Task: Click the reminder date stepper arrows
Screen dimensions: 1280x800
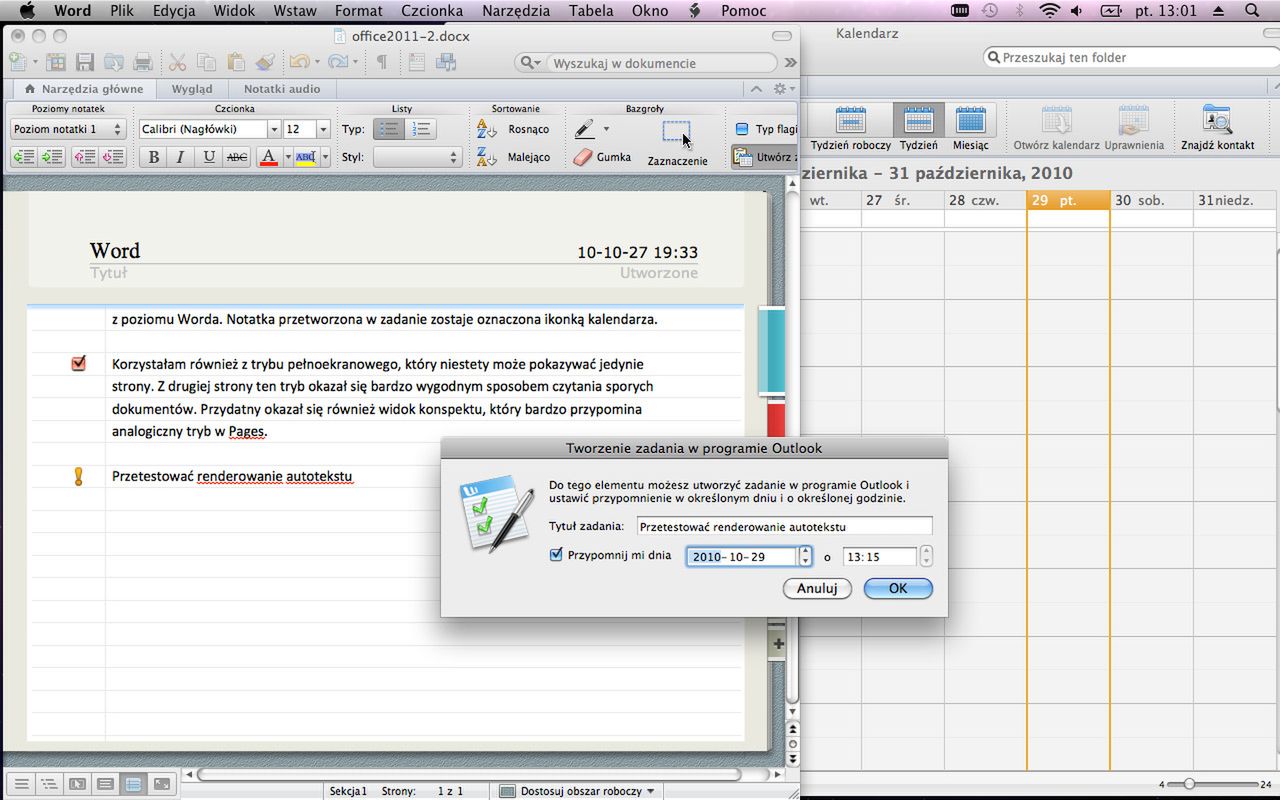Action: click(805, 556)
